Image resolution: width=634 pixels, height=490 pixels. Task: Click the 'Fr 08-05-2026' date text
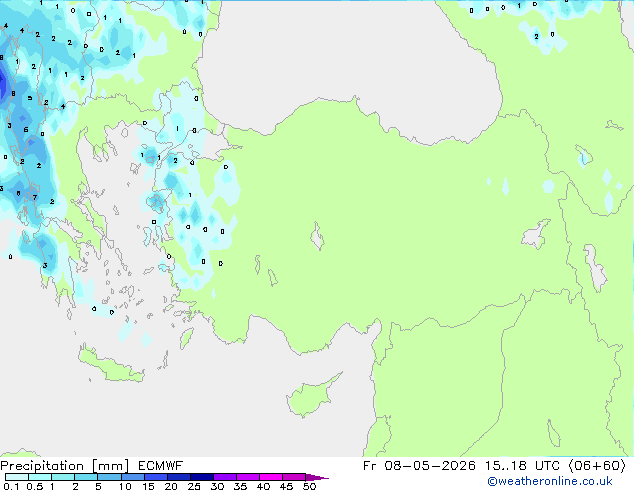pos(419,466)
